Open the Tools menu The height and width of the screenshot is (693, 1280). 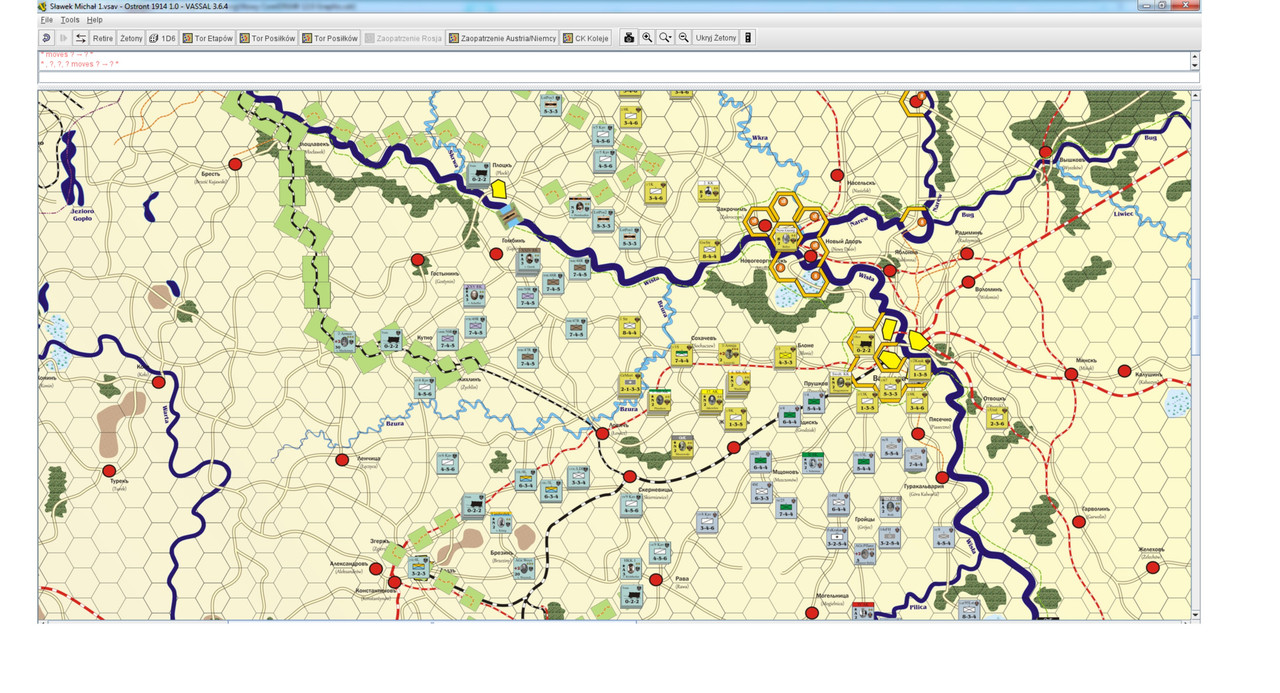point(70,20)
